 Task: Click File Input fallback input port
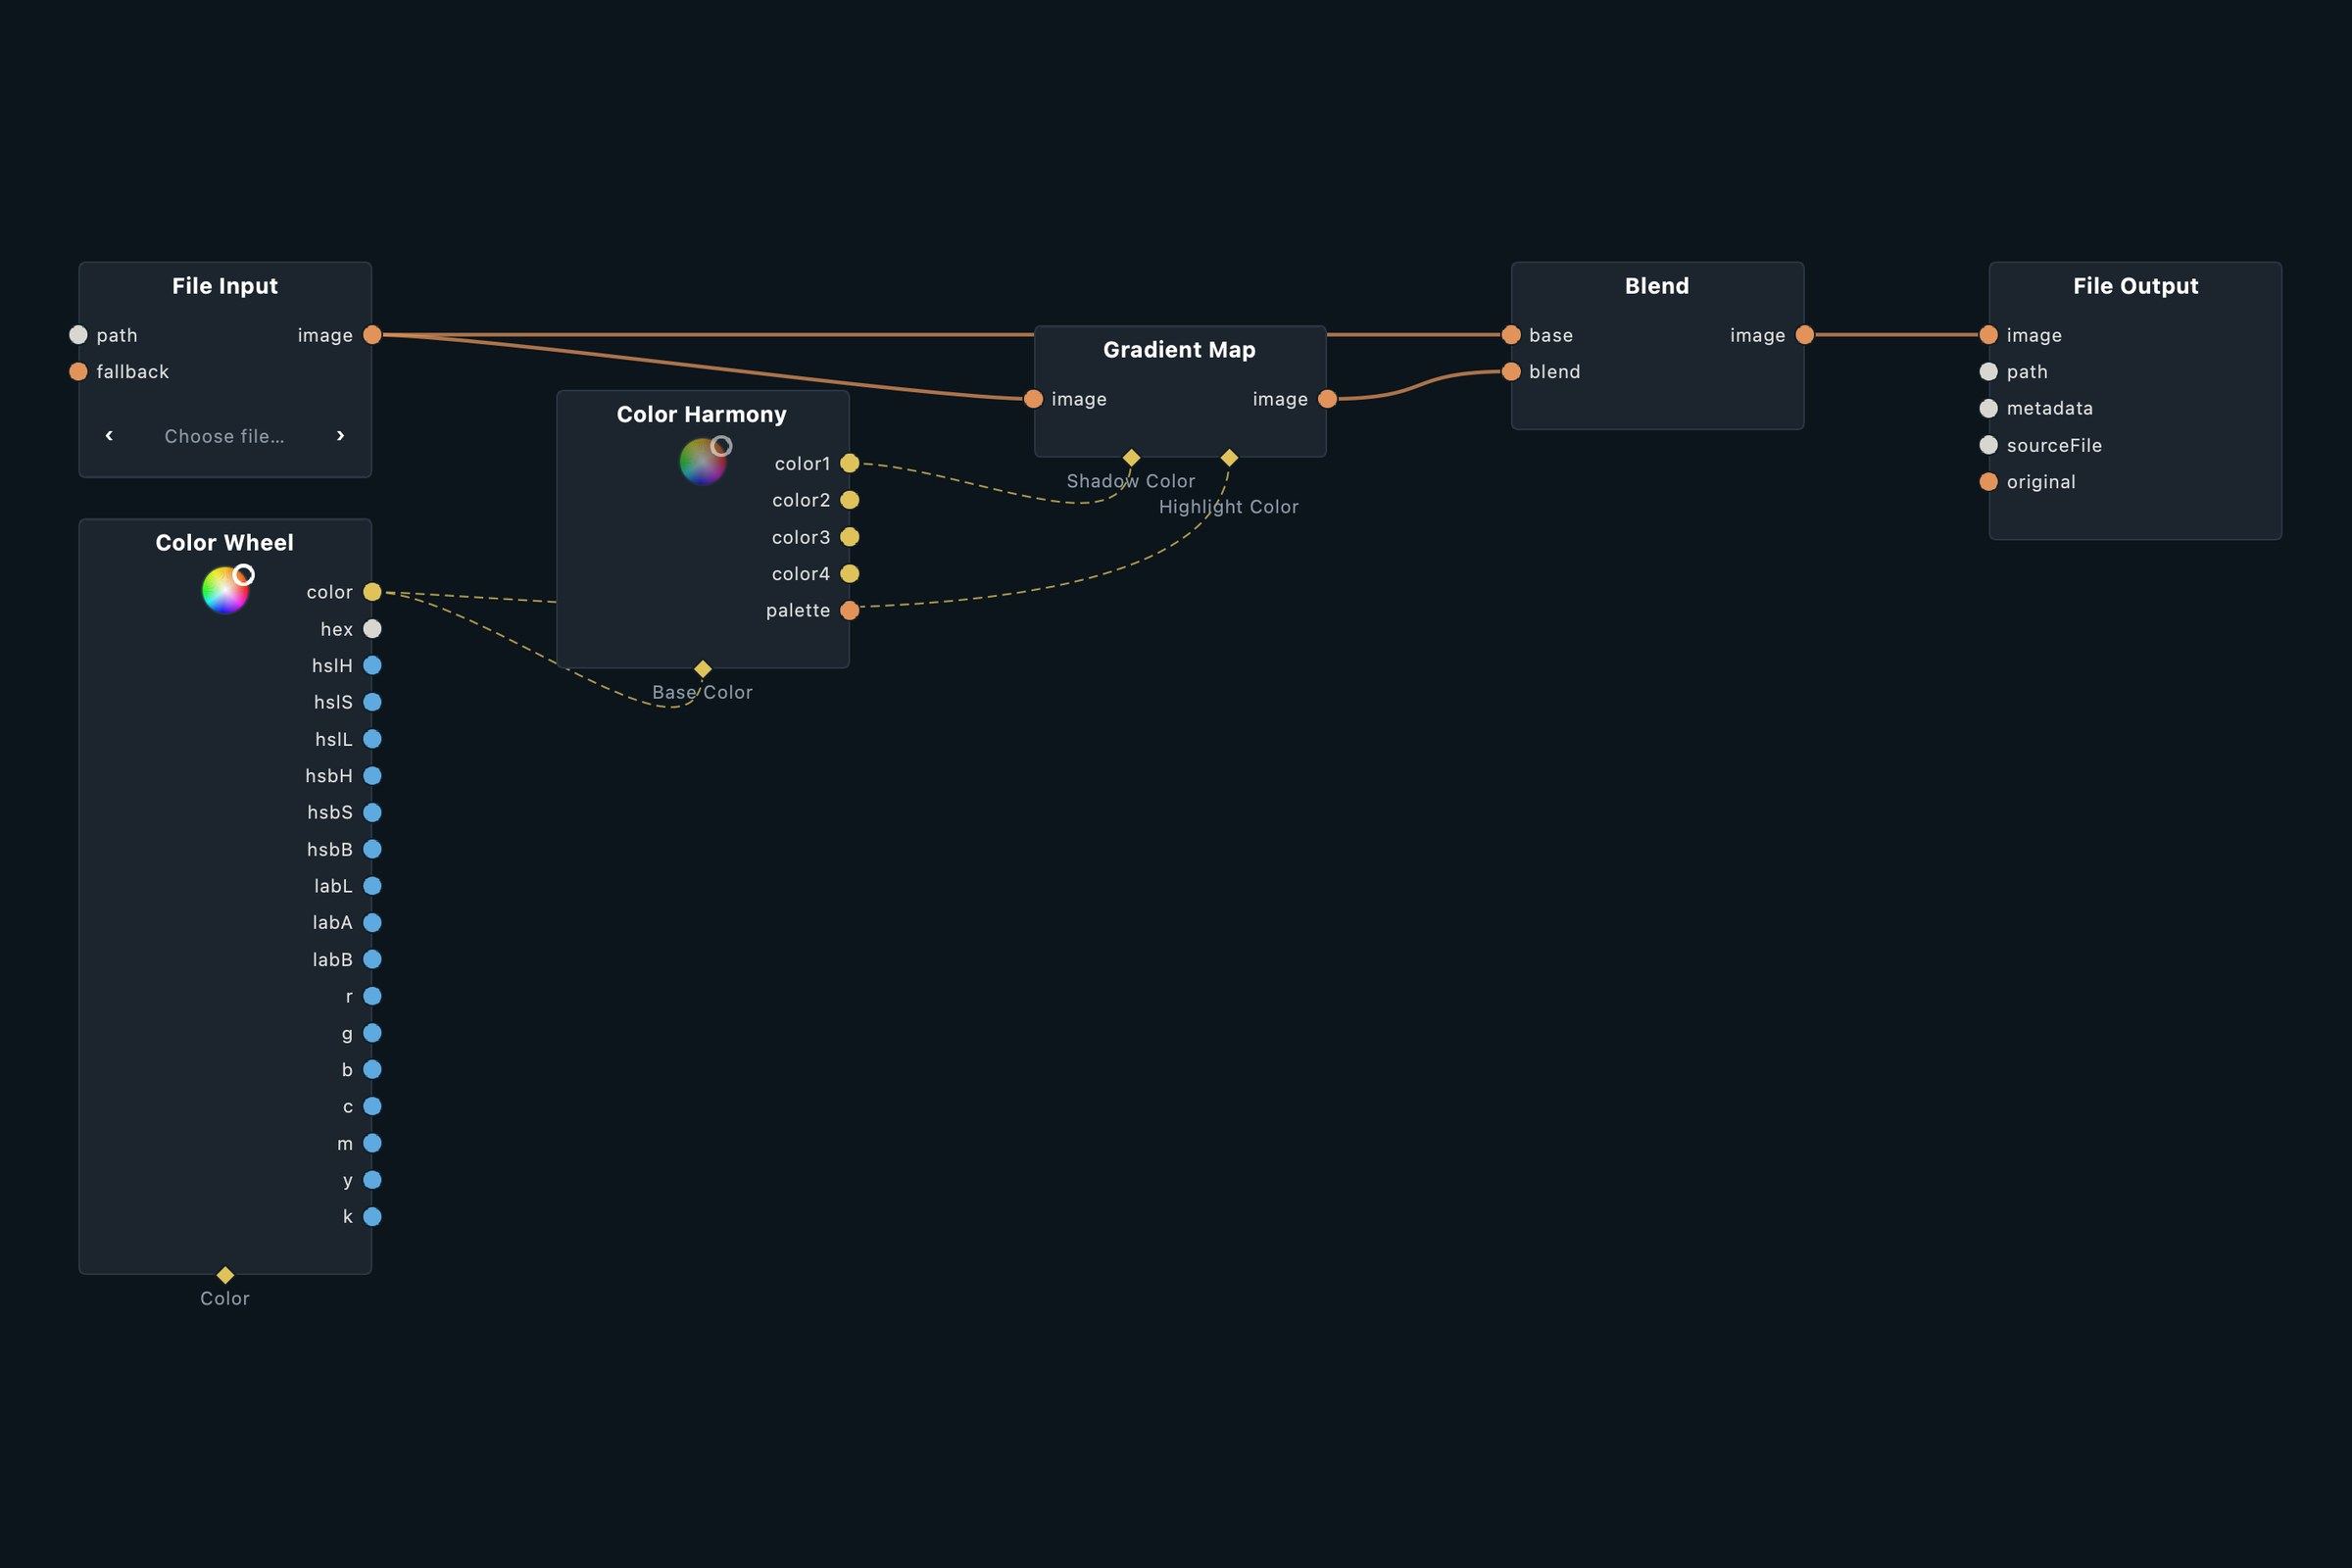[78, 372]
